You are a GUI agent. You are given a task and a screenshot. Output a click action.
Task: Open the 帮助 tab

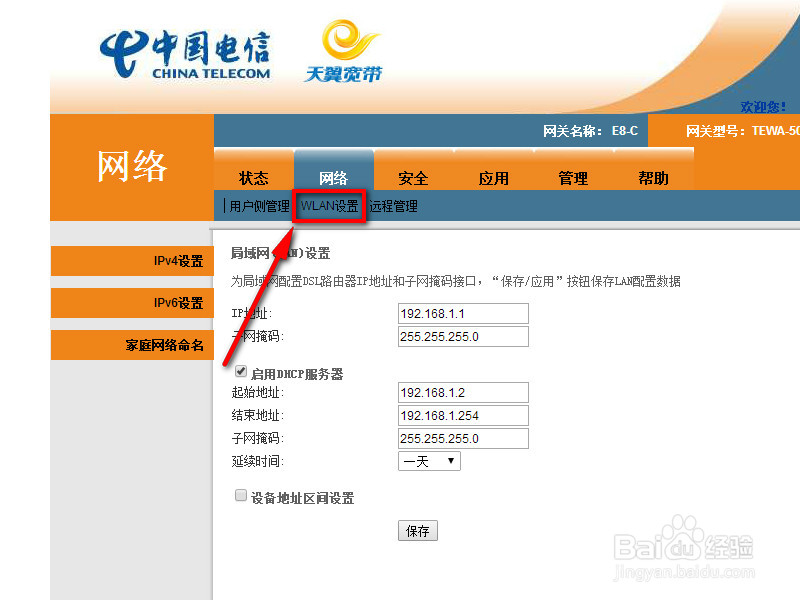click(x=652, y=177)
